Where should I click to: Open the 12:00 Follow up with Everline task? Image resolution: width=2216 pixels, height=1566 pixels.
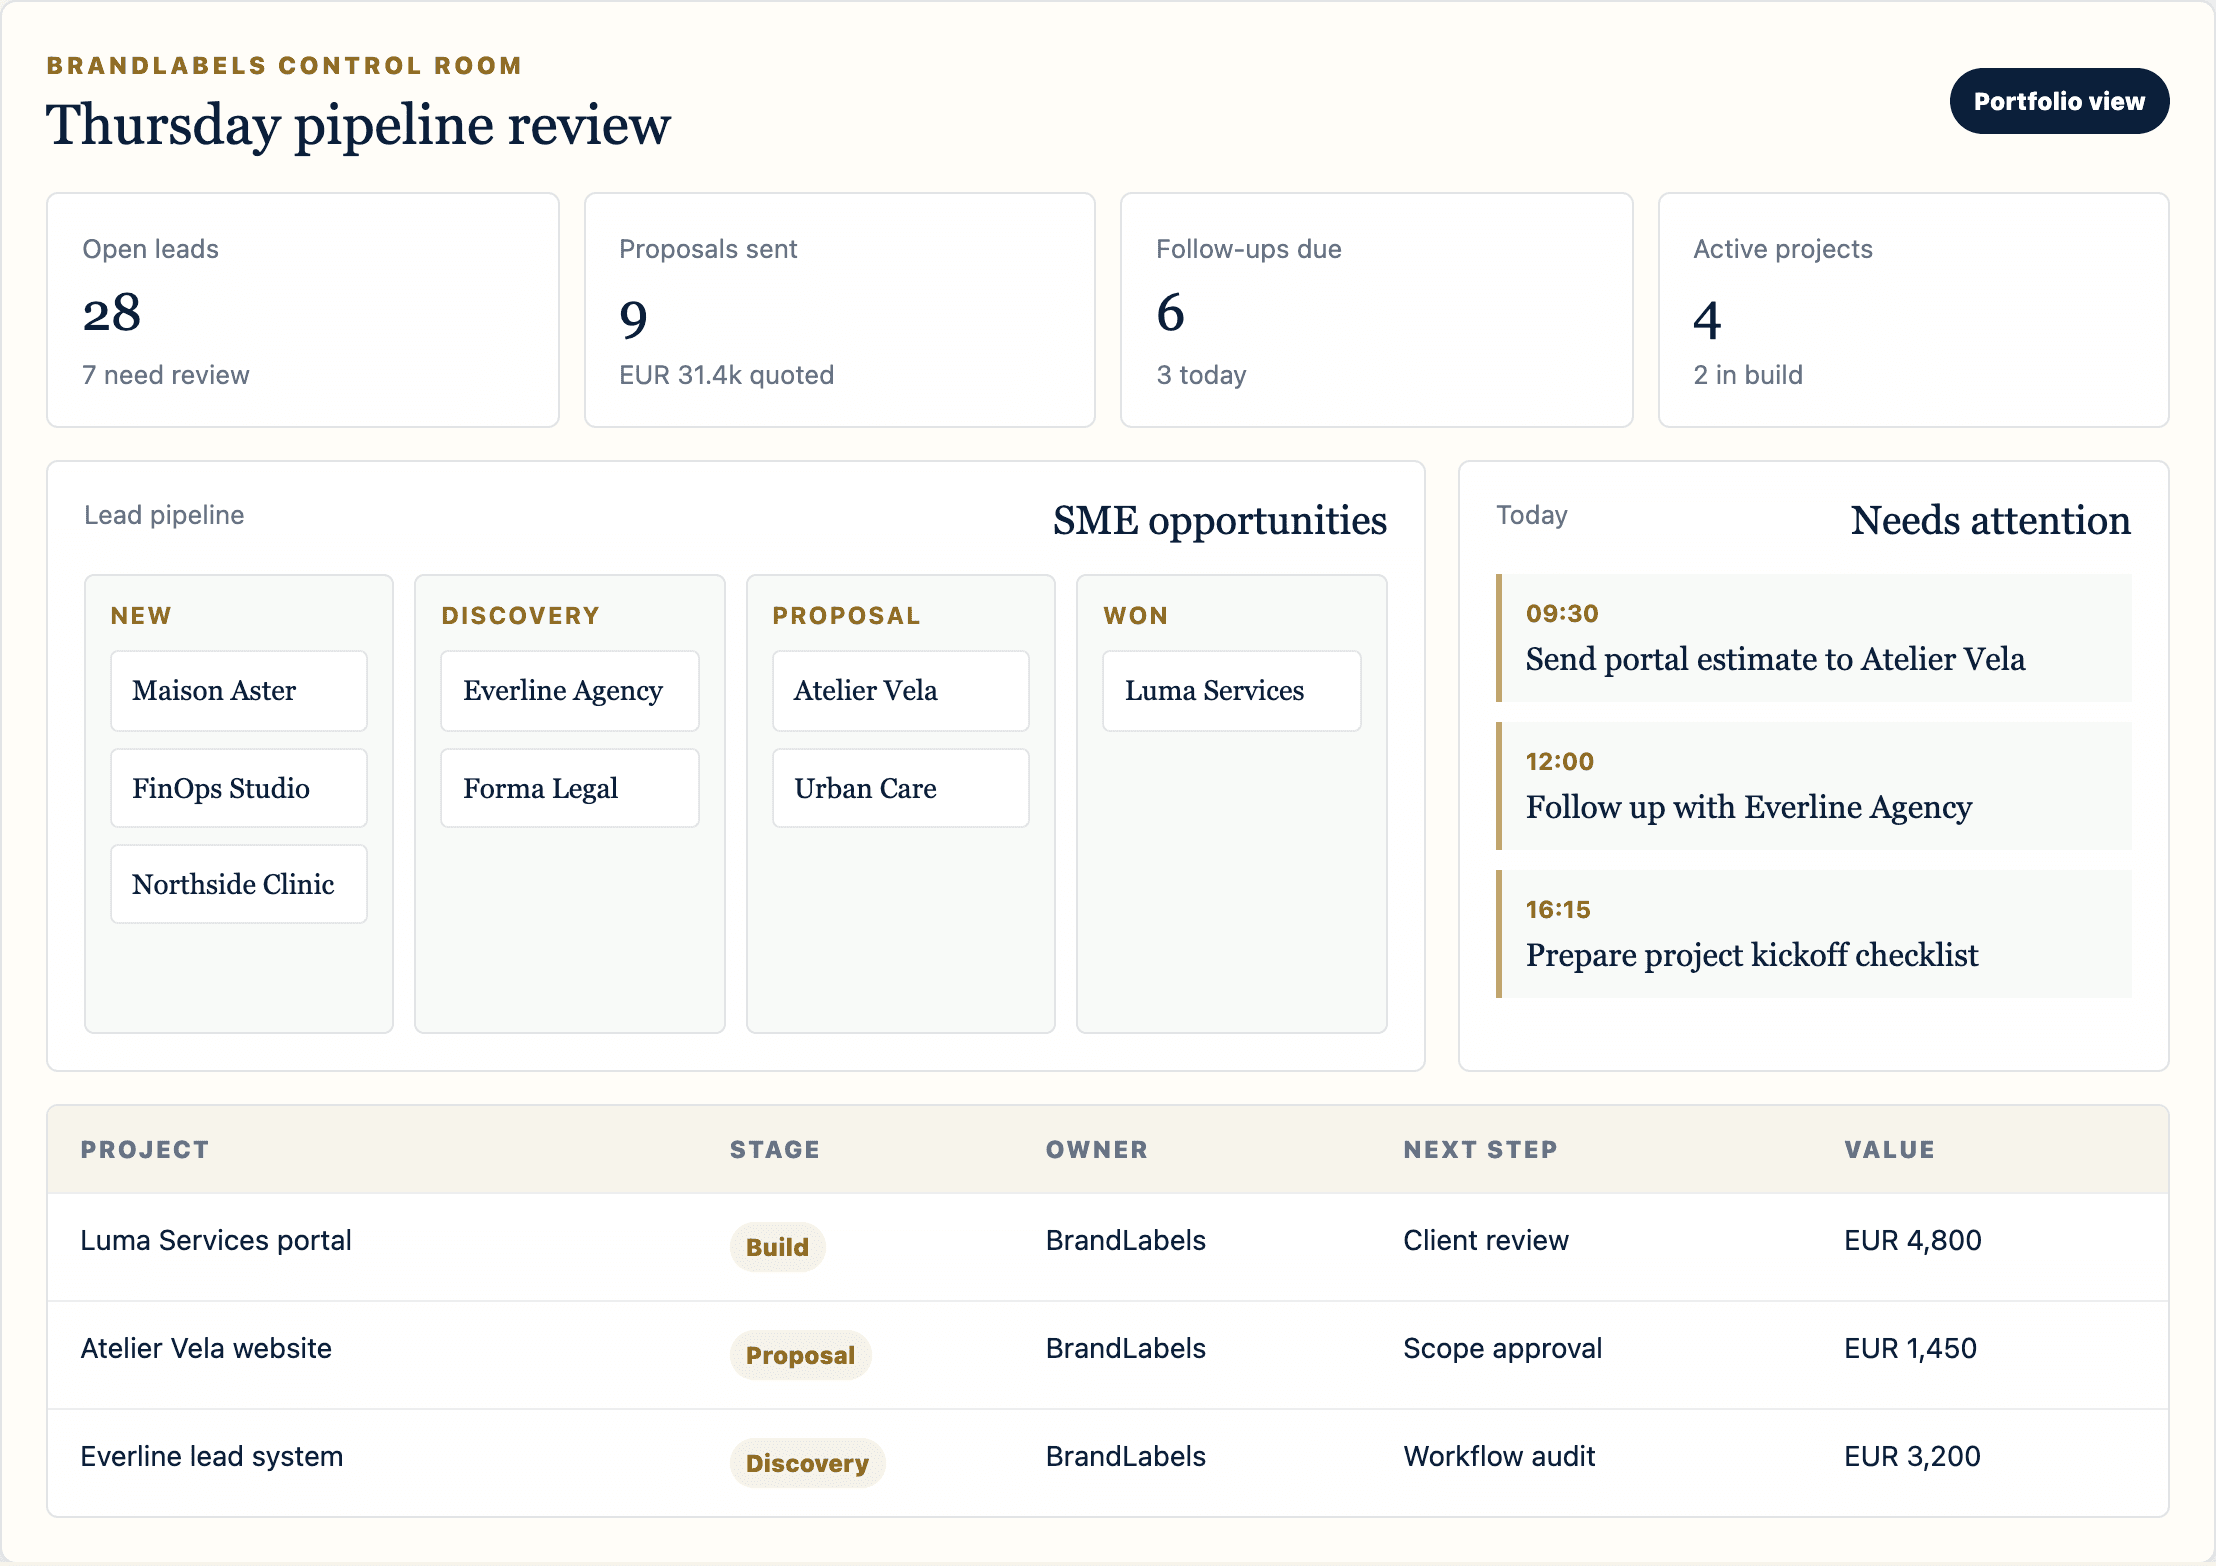coord(1814,786)
